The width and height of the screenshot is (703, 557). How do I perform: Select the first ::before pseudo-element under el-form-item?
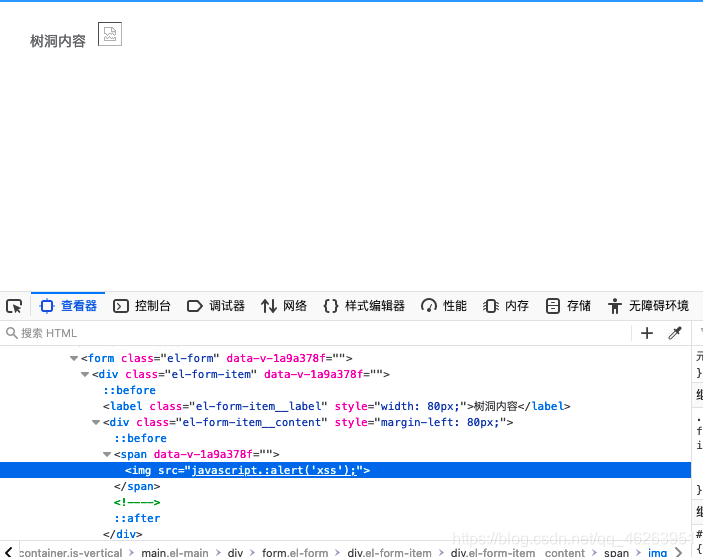[x=345, y=390]
